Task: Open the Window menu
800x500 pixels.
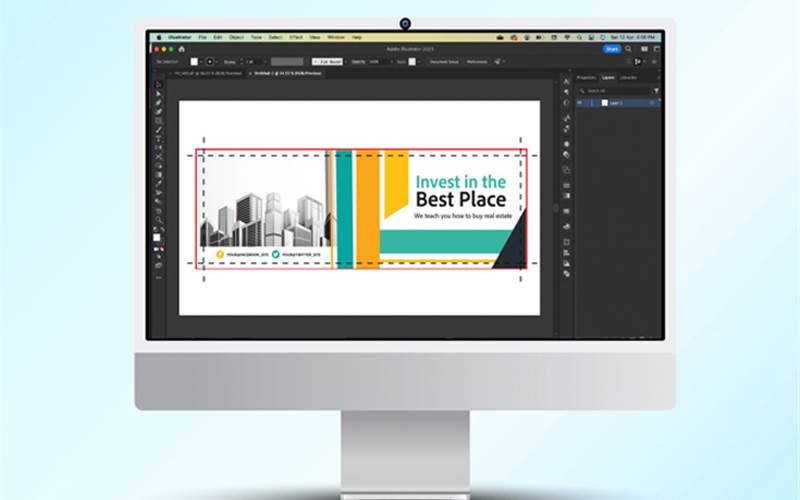Action: tap(336, 37)
